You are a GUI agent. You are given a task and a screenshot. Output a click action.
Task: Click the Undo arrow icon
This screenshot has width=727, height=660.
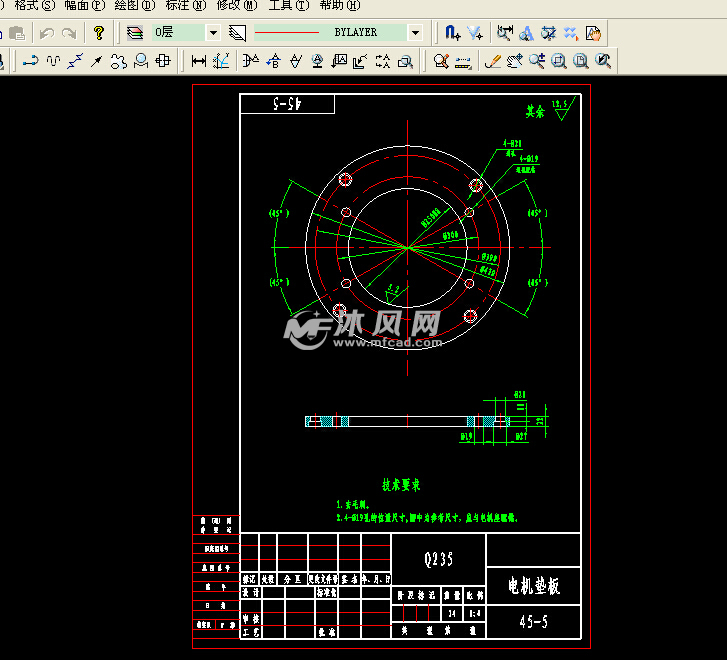click(47, 33)
